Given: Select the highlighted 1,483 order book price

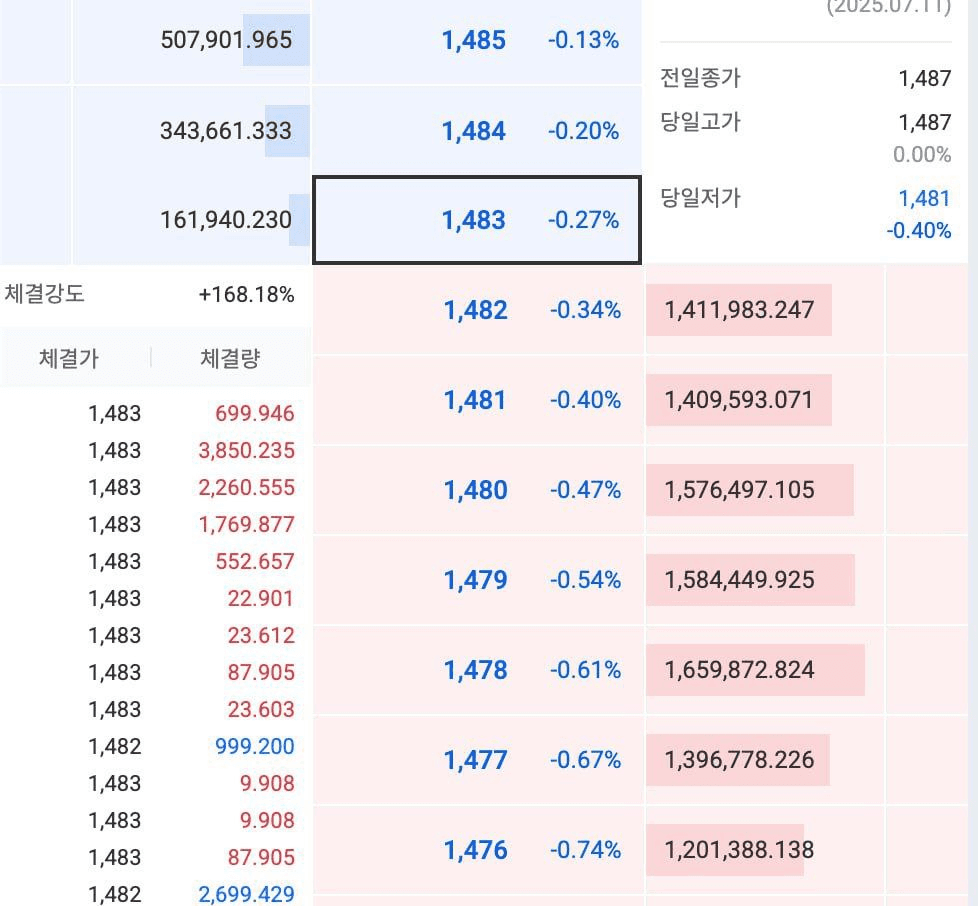Looking at the screenshot, I should pos(475,220).
